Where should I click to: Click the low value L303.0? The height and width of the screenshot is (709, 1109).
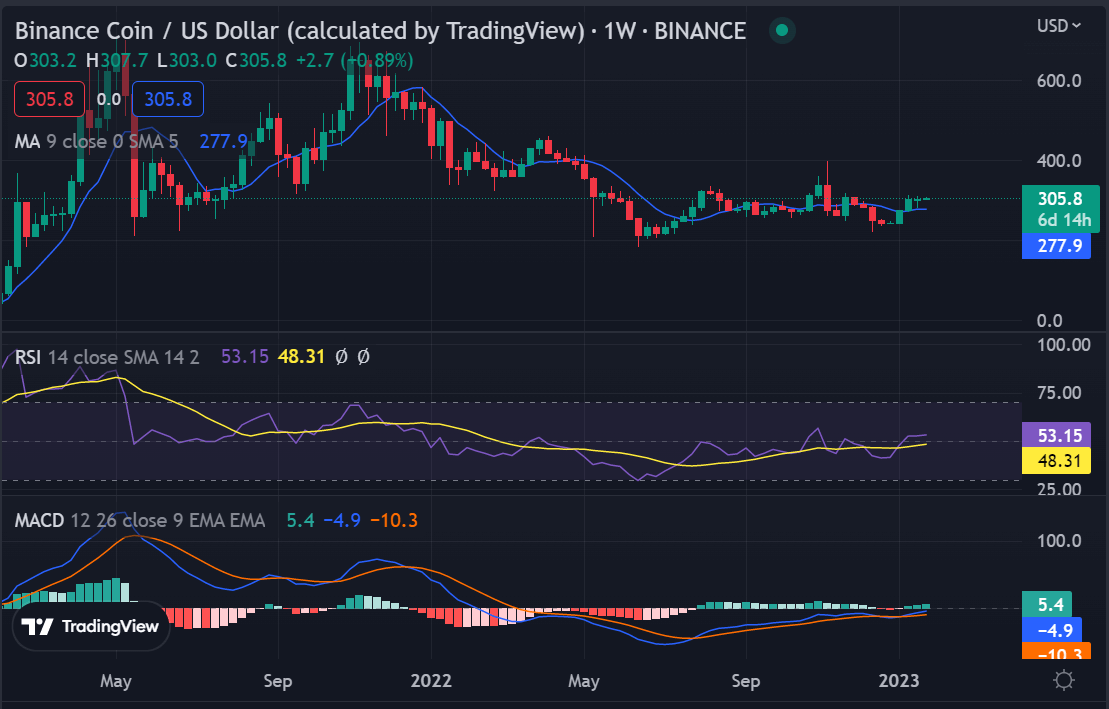(187, 61)
